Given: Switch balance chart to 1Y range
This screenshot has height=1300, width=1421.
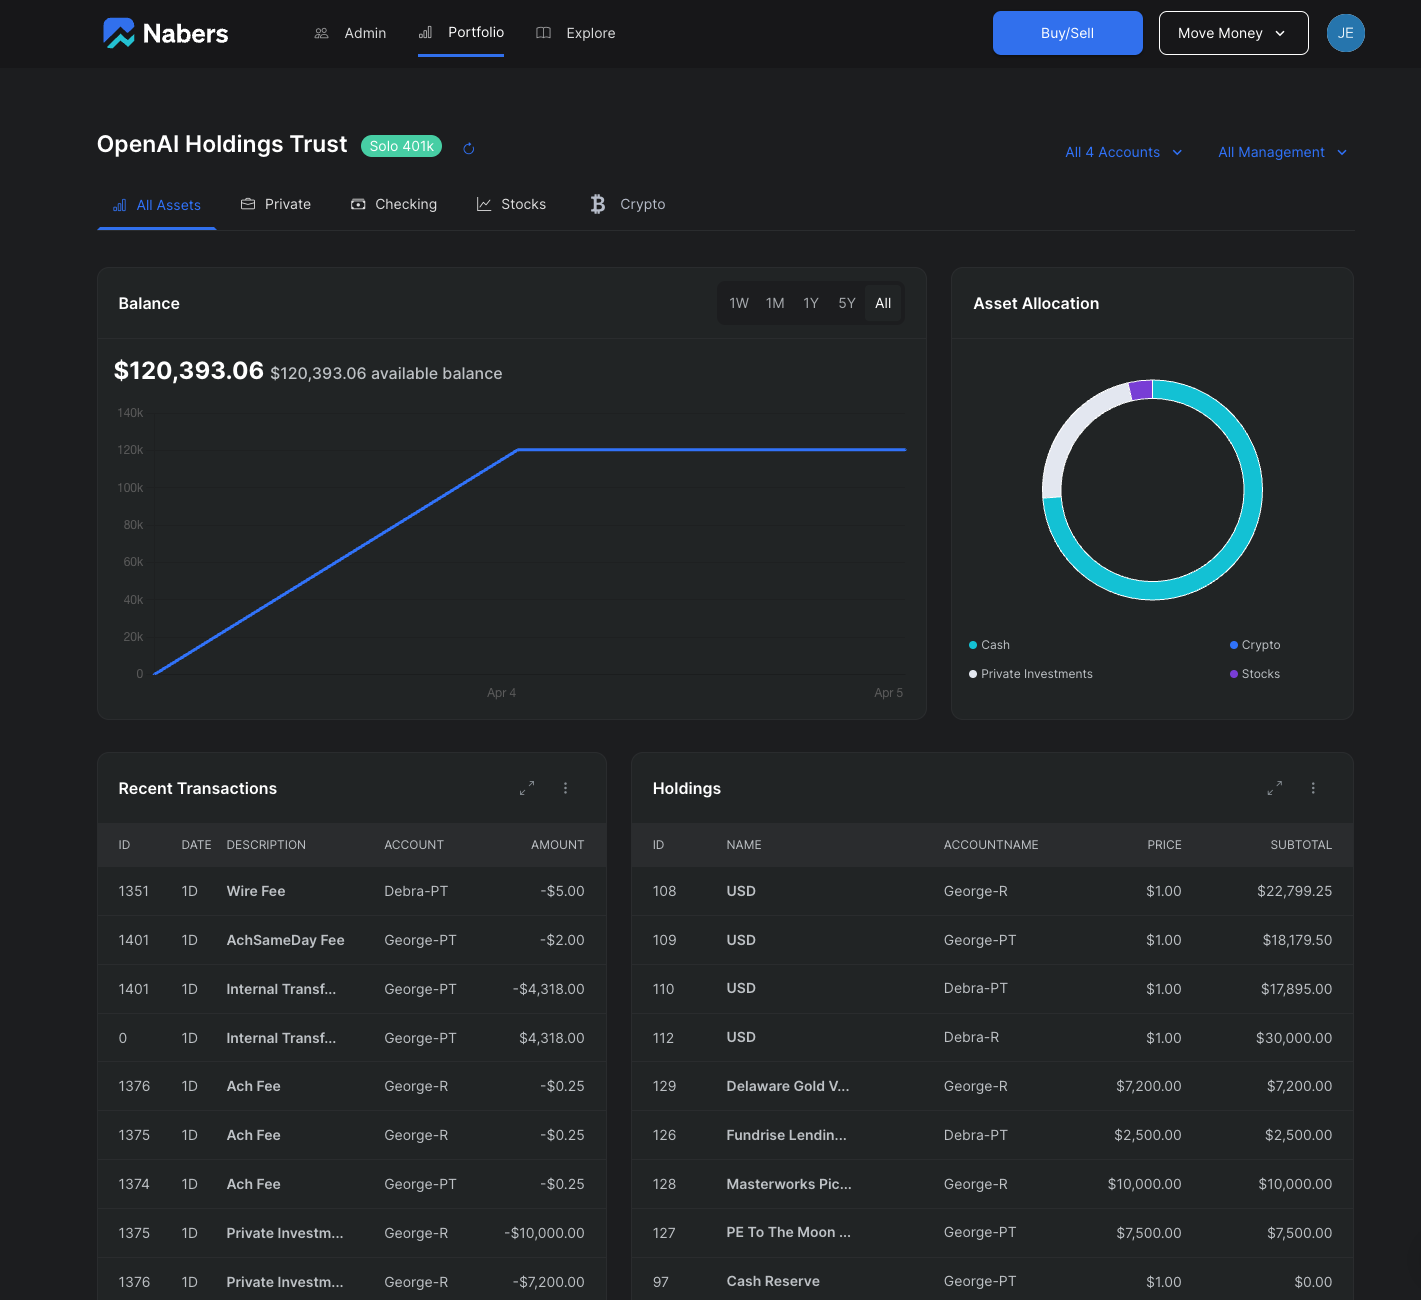Looking at the screenshot, I should coord(811,303).
